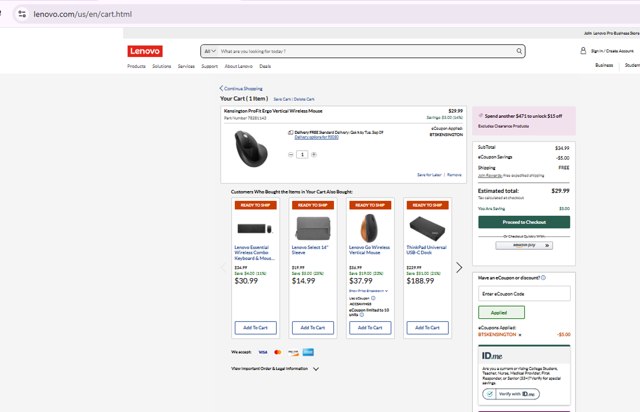The image size is (640, 412).
Task: Open the Business link in header
Action: pyautogui.click(x=604, y=65)
